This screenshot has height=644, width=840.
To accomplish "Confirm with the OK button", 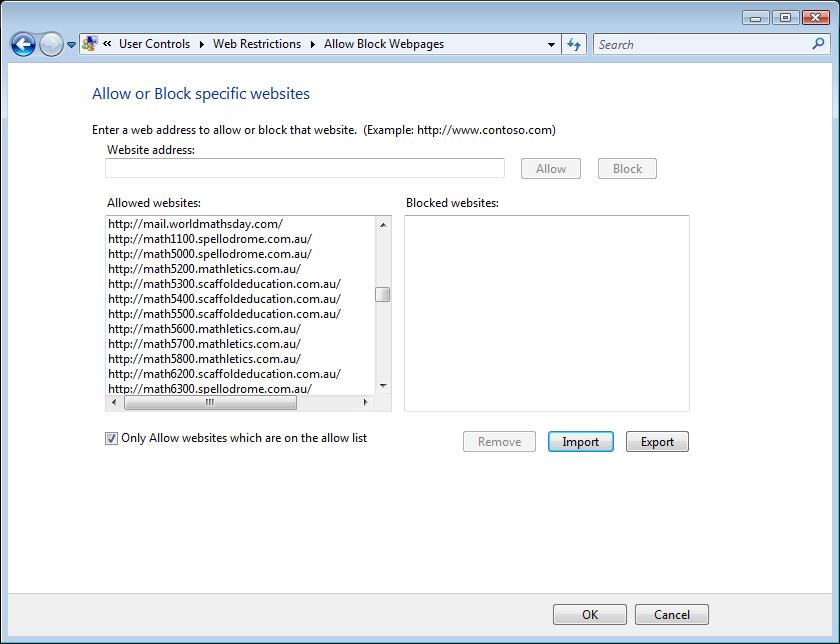I will click(x=590, y=615).
